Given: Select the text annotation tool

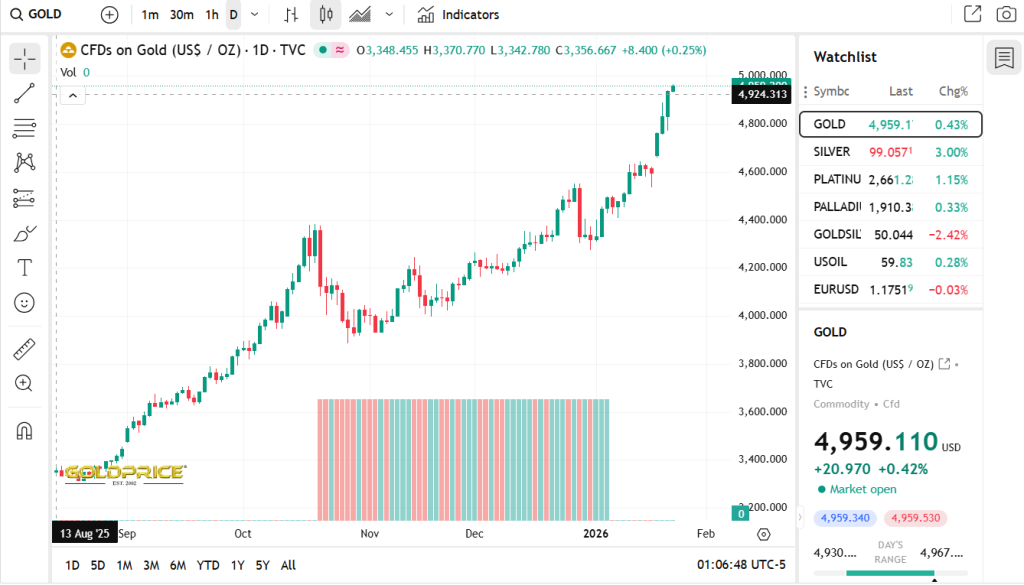Looking at the screenshot, I should [24, 267].
